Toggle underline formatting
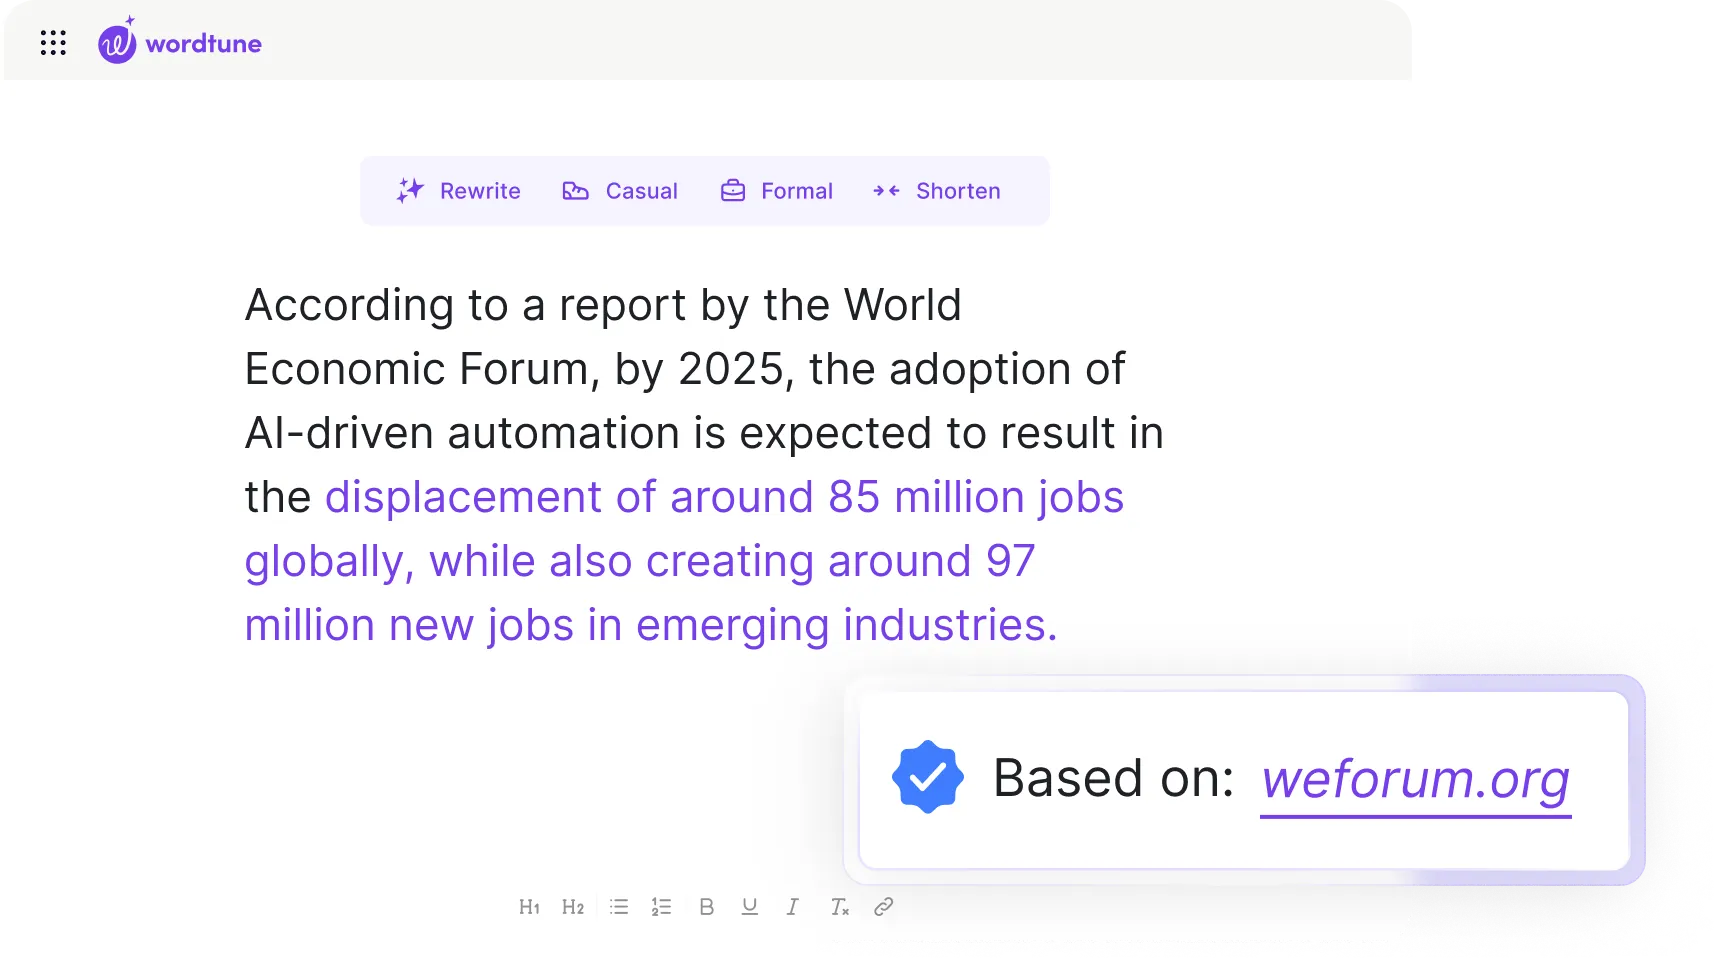Screen dimensions: 1714x974 [749, 907]
